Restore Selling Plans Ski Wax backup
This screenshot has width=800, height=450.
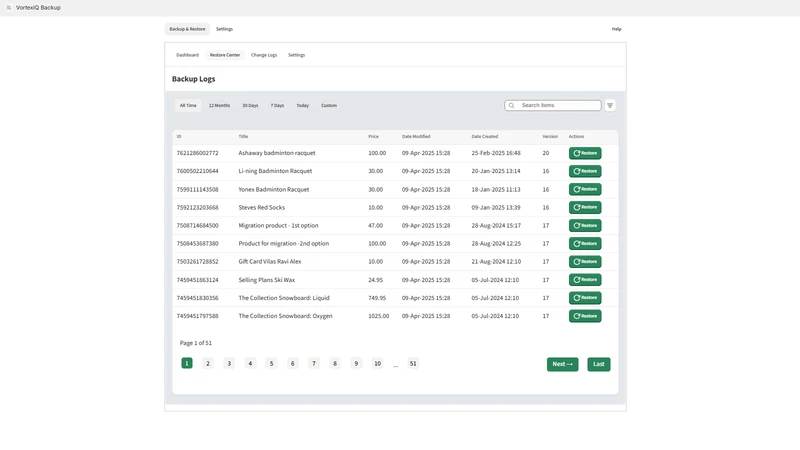tap(585, 280)
